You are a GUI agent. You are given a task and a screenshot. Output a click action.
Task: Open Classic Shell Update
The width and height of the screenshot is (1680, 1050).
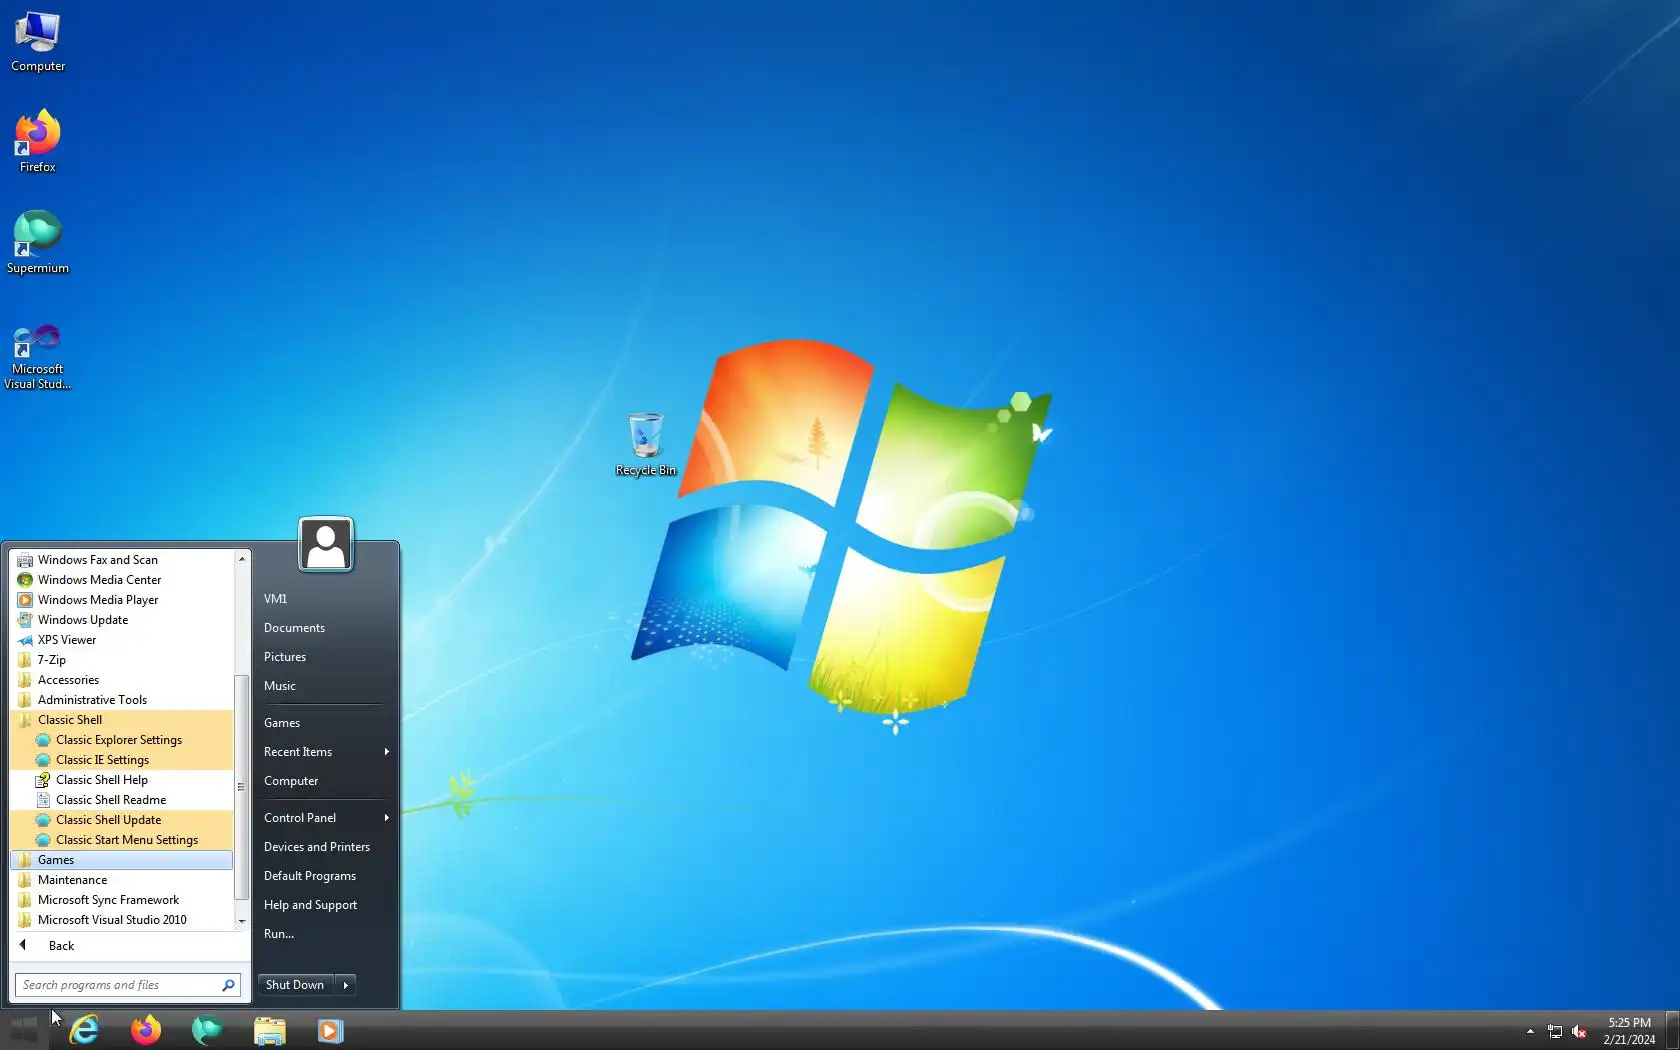point(122,820)
